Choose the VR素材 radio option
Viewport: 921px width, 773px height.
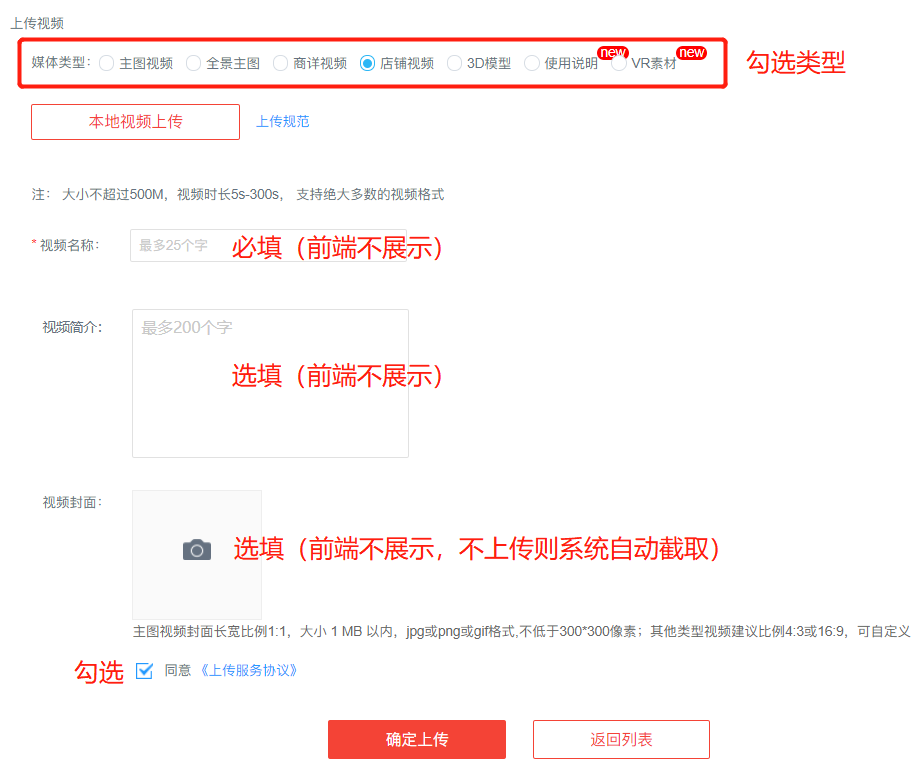click(x=619, y=63)
